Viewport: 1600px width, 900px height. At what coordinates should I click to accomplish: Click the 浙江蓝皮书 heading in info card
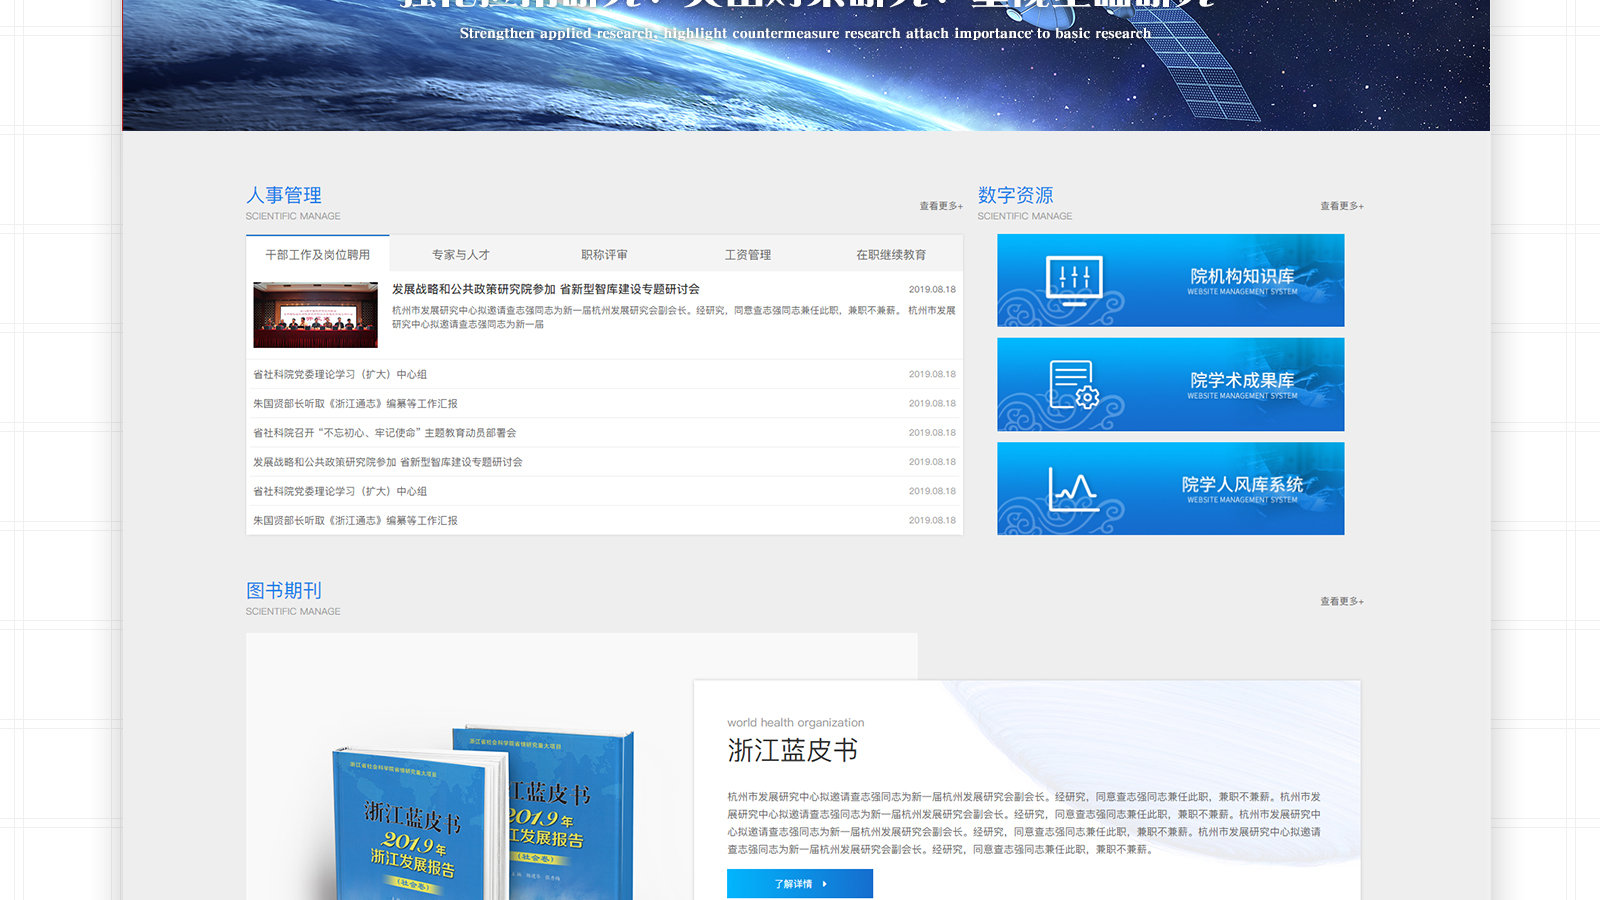click(792, 750)
